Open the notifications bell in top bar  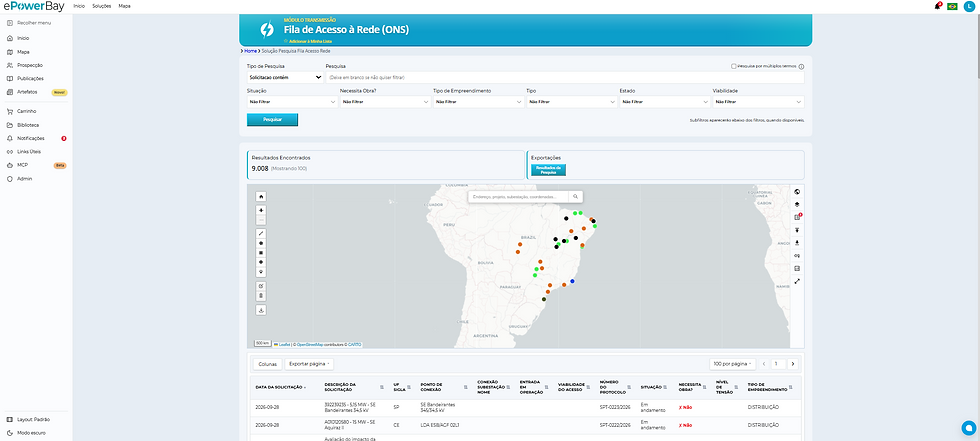938,6
